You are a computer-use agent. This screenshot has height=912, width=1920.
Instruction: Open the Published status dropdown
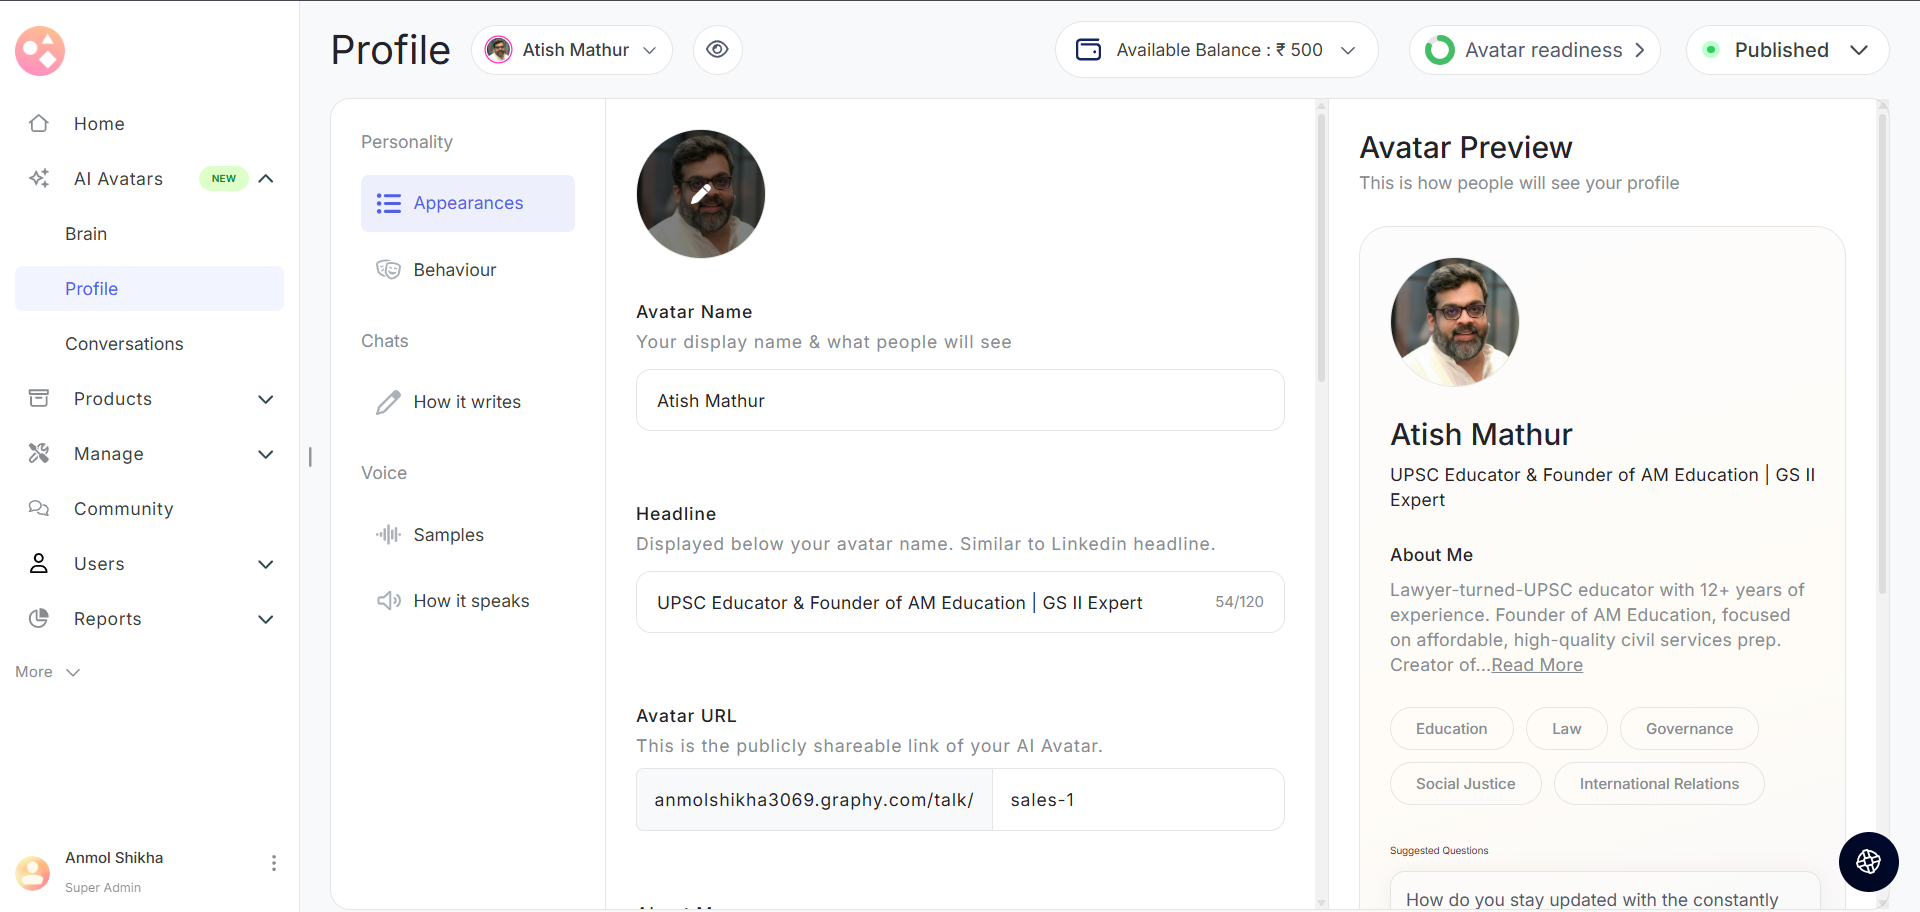(x=1787, y=50)
